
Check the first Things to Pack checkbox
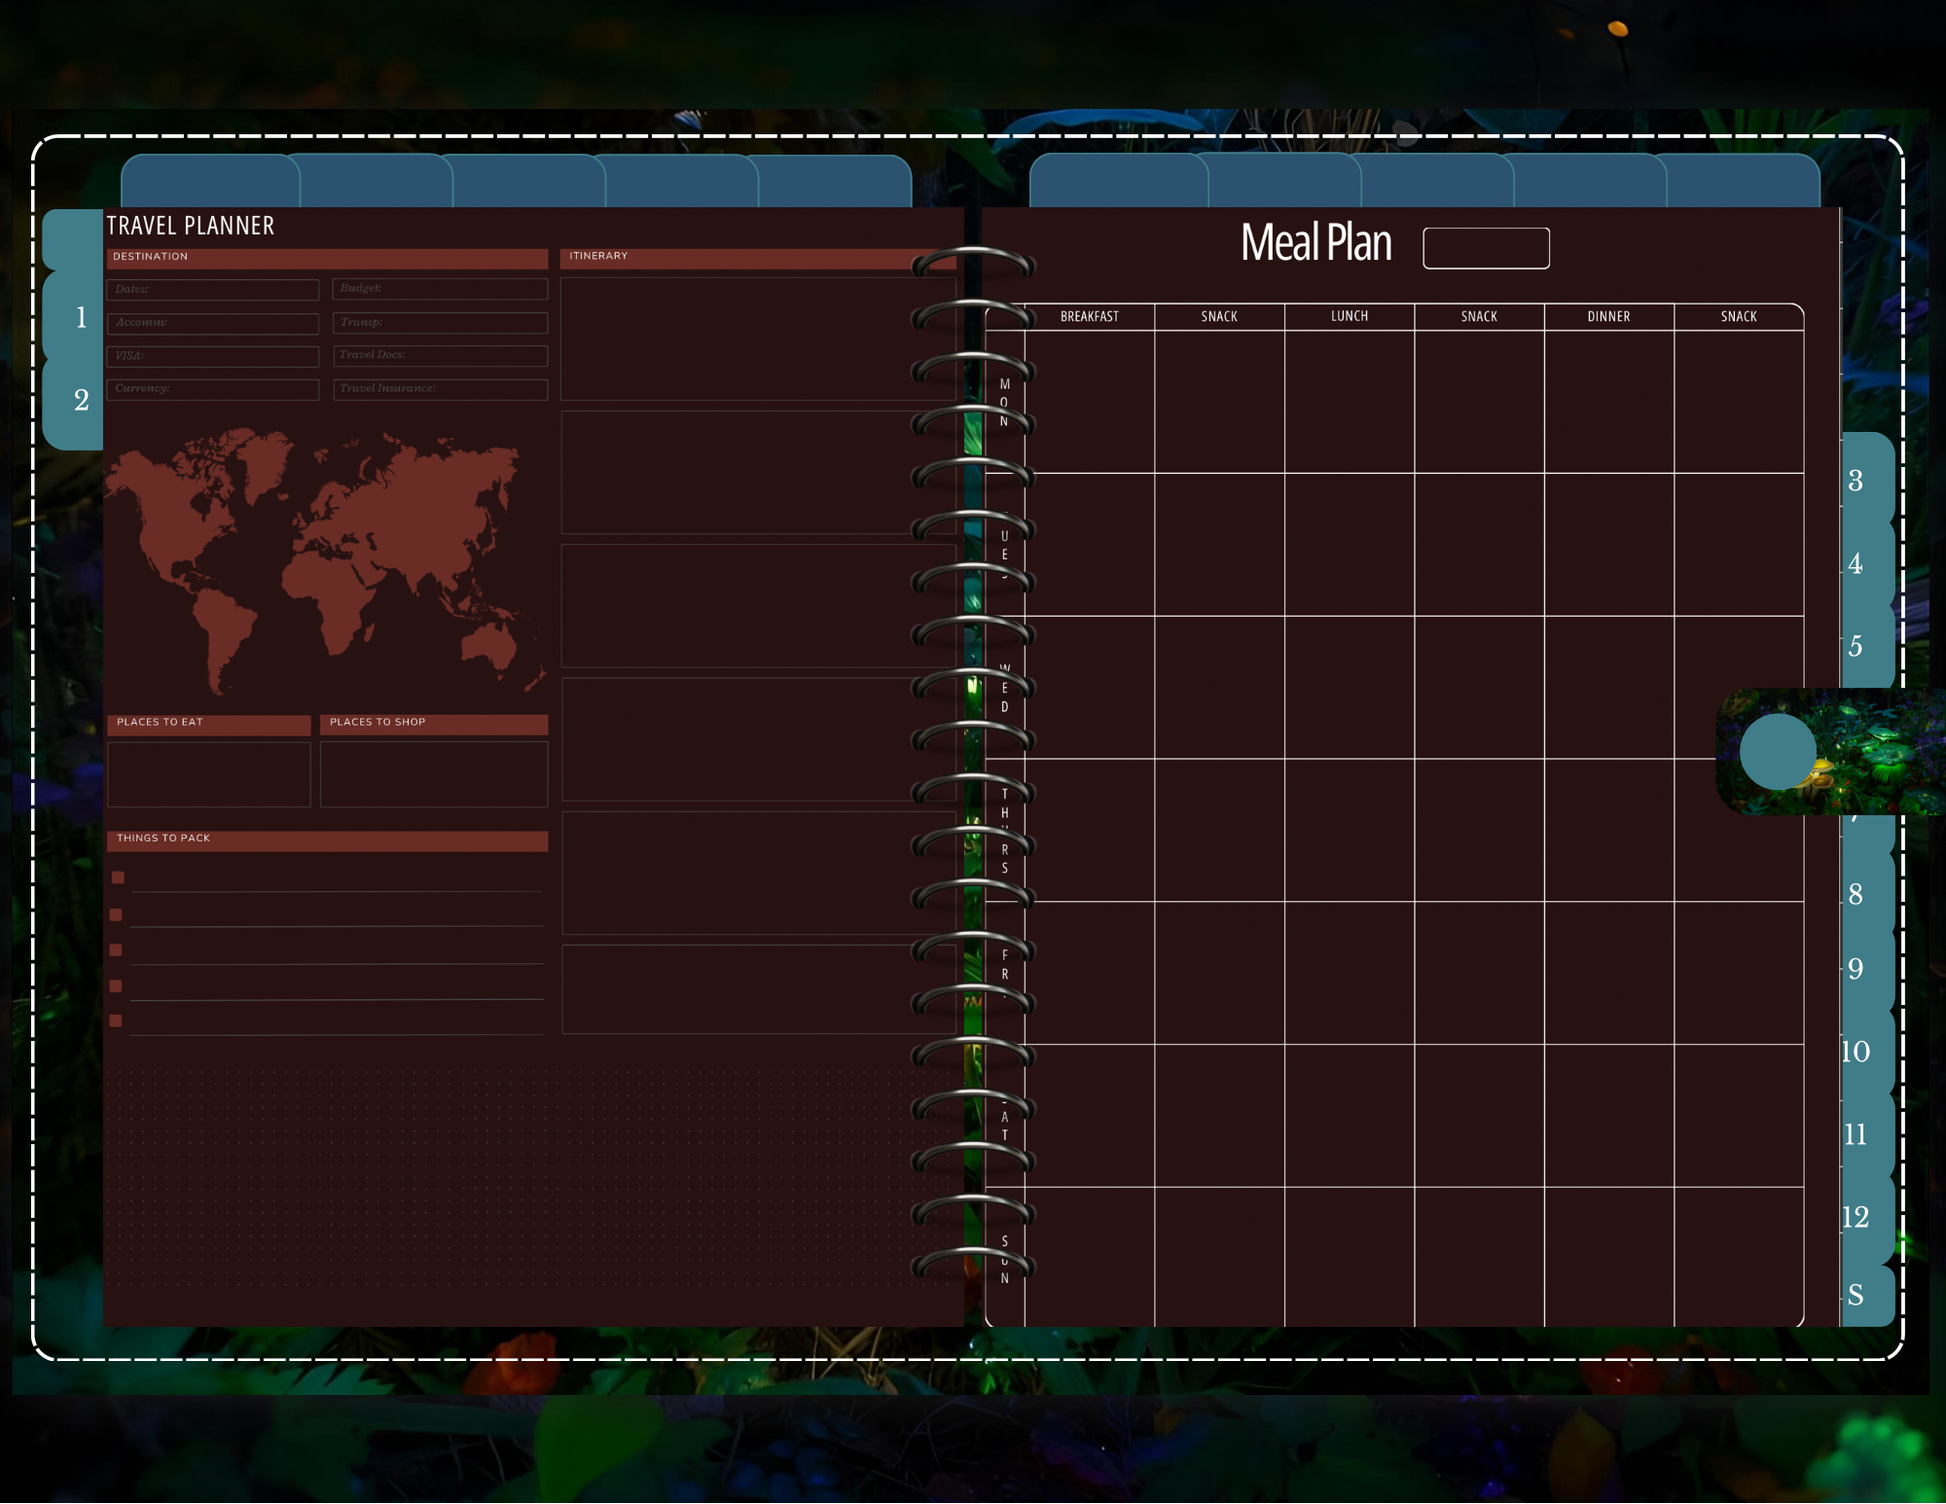click(x=118, y=878)
